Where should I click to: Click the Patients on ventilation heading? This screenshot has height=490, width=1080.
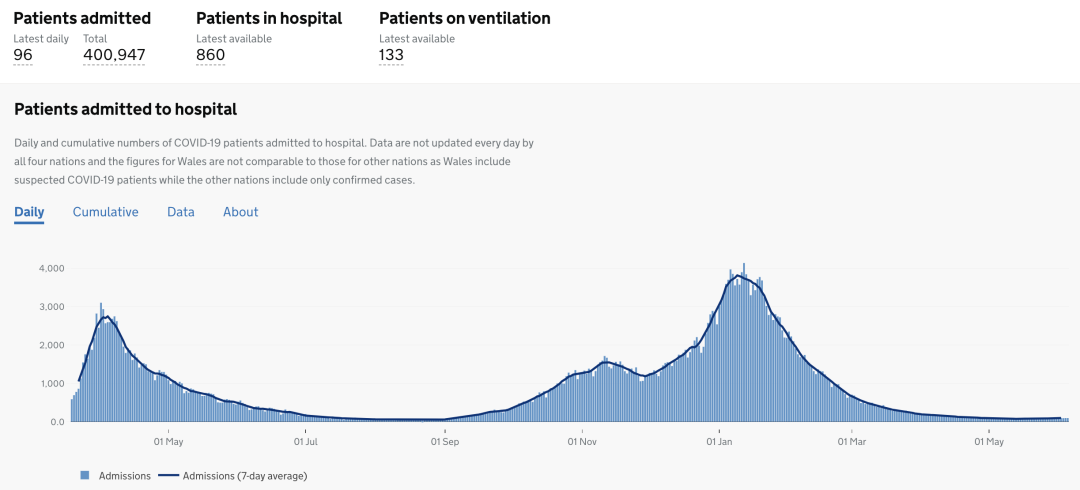click(465, 19)
